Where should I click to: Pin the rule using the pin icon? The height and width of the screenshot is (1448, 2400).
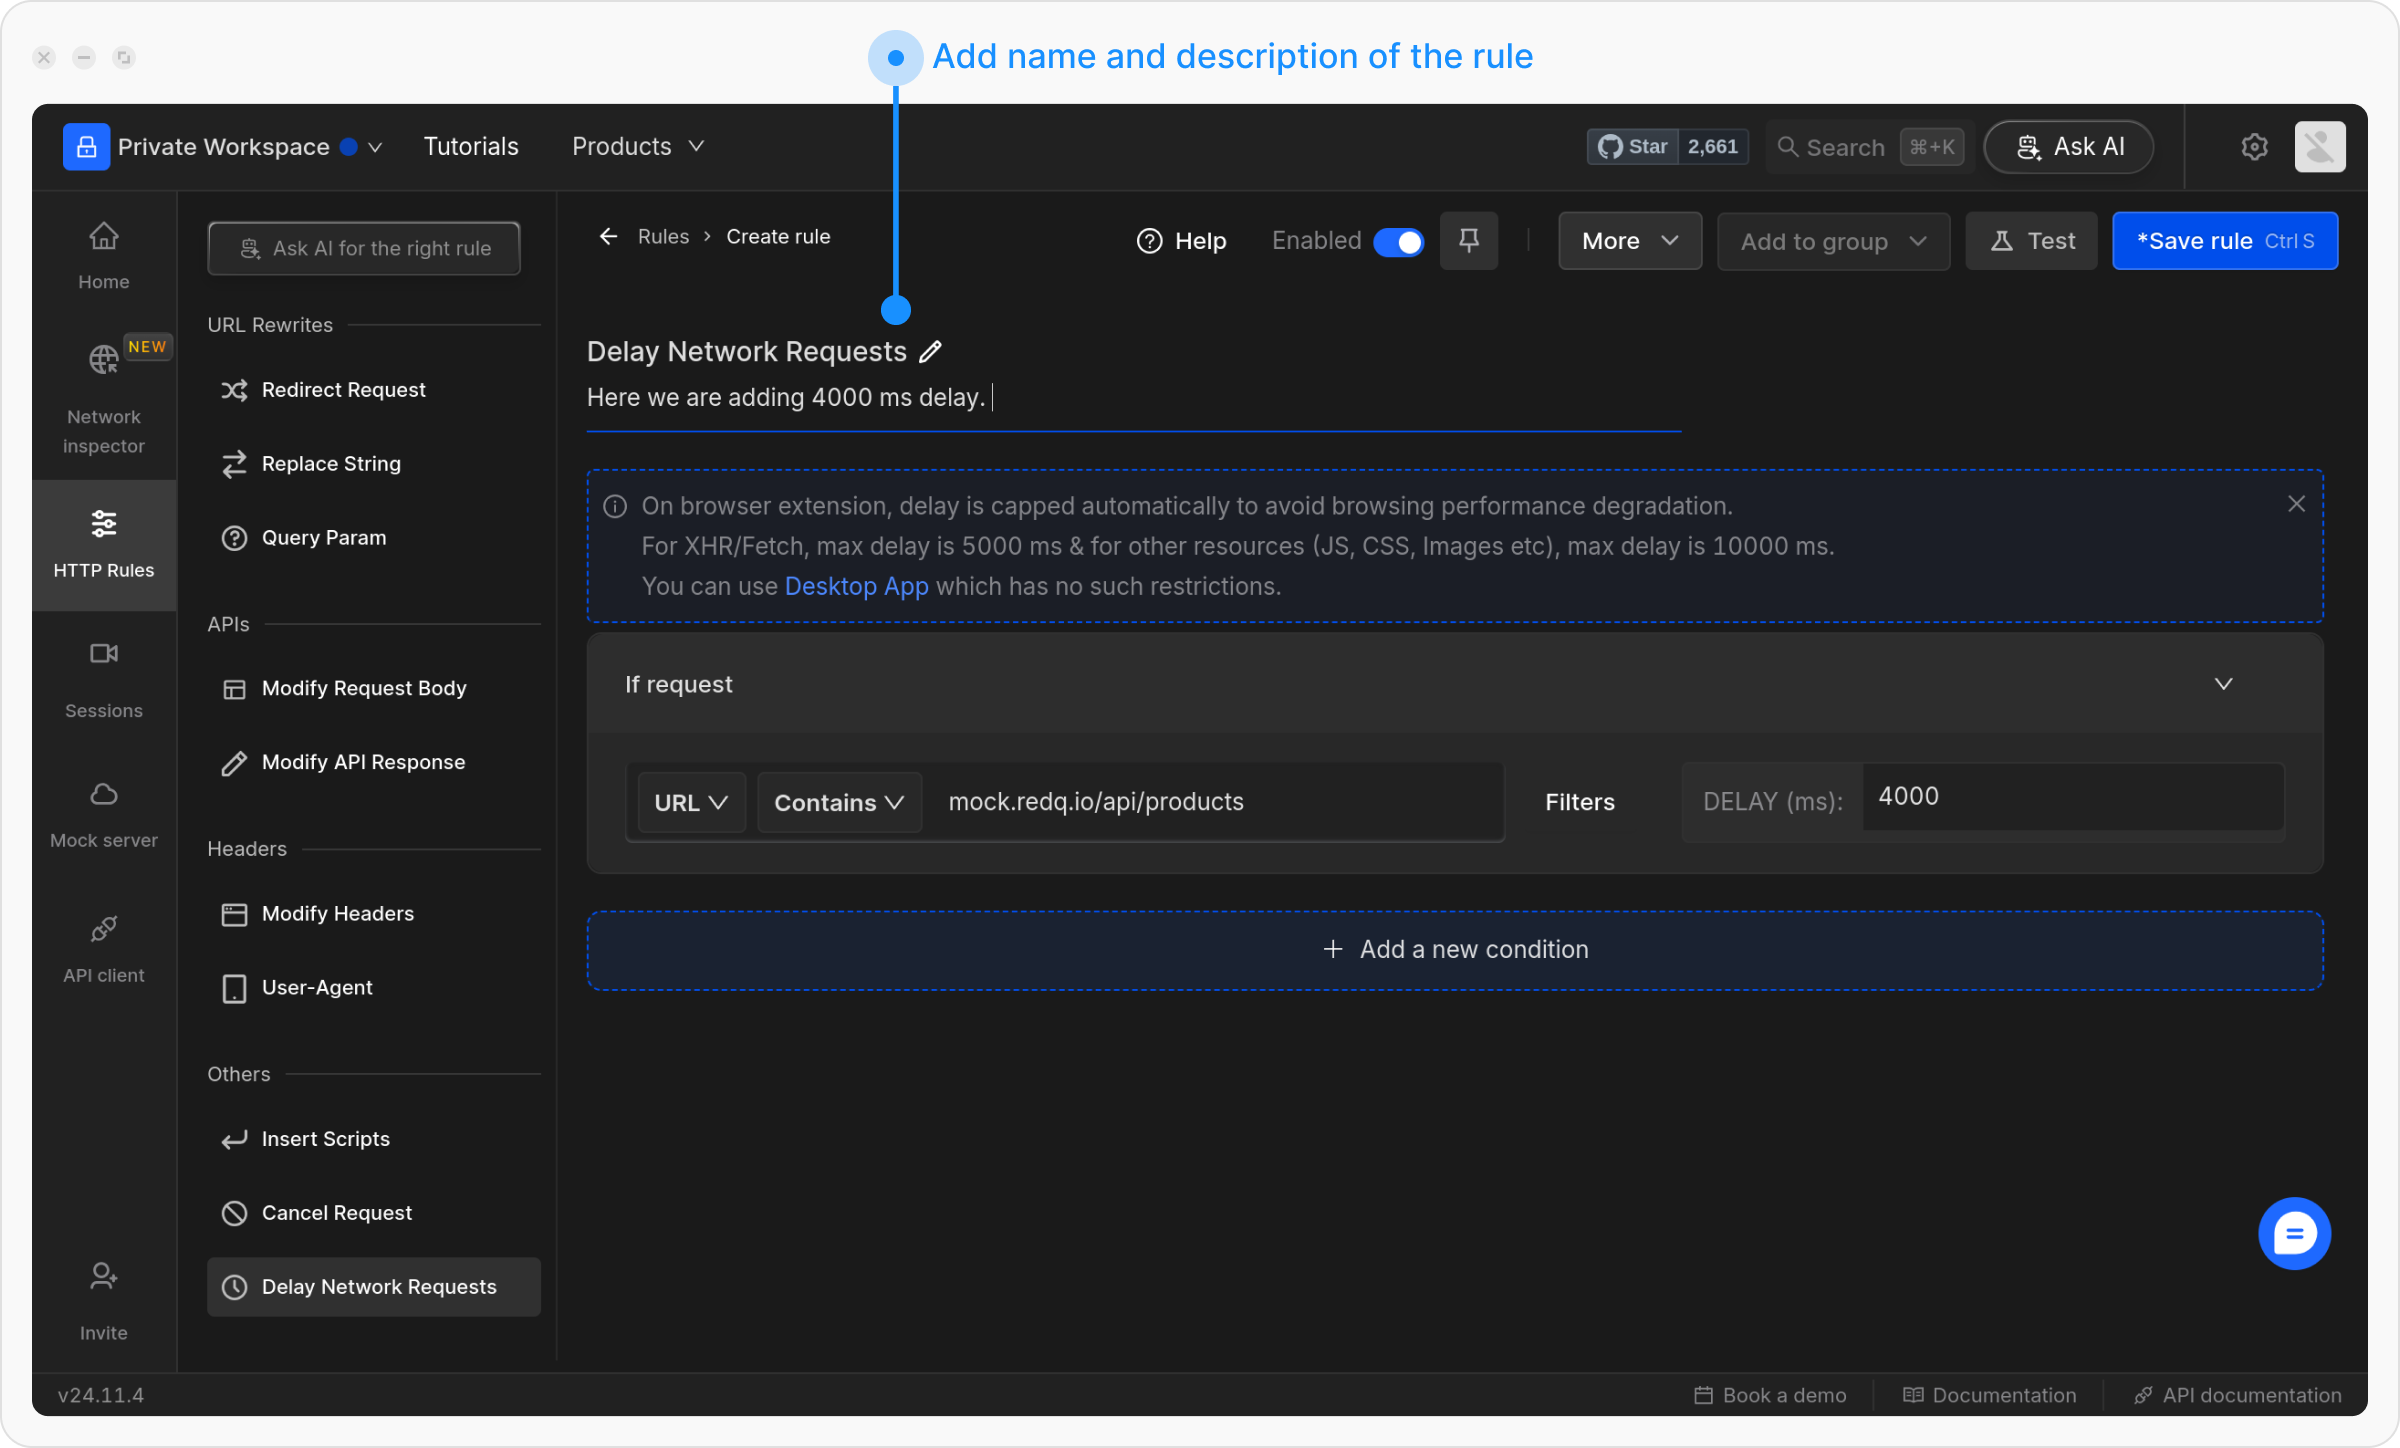point(1468,241)
